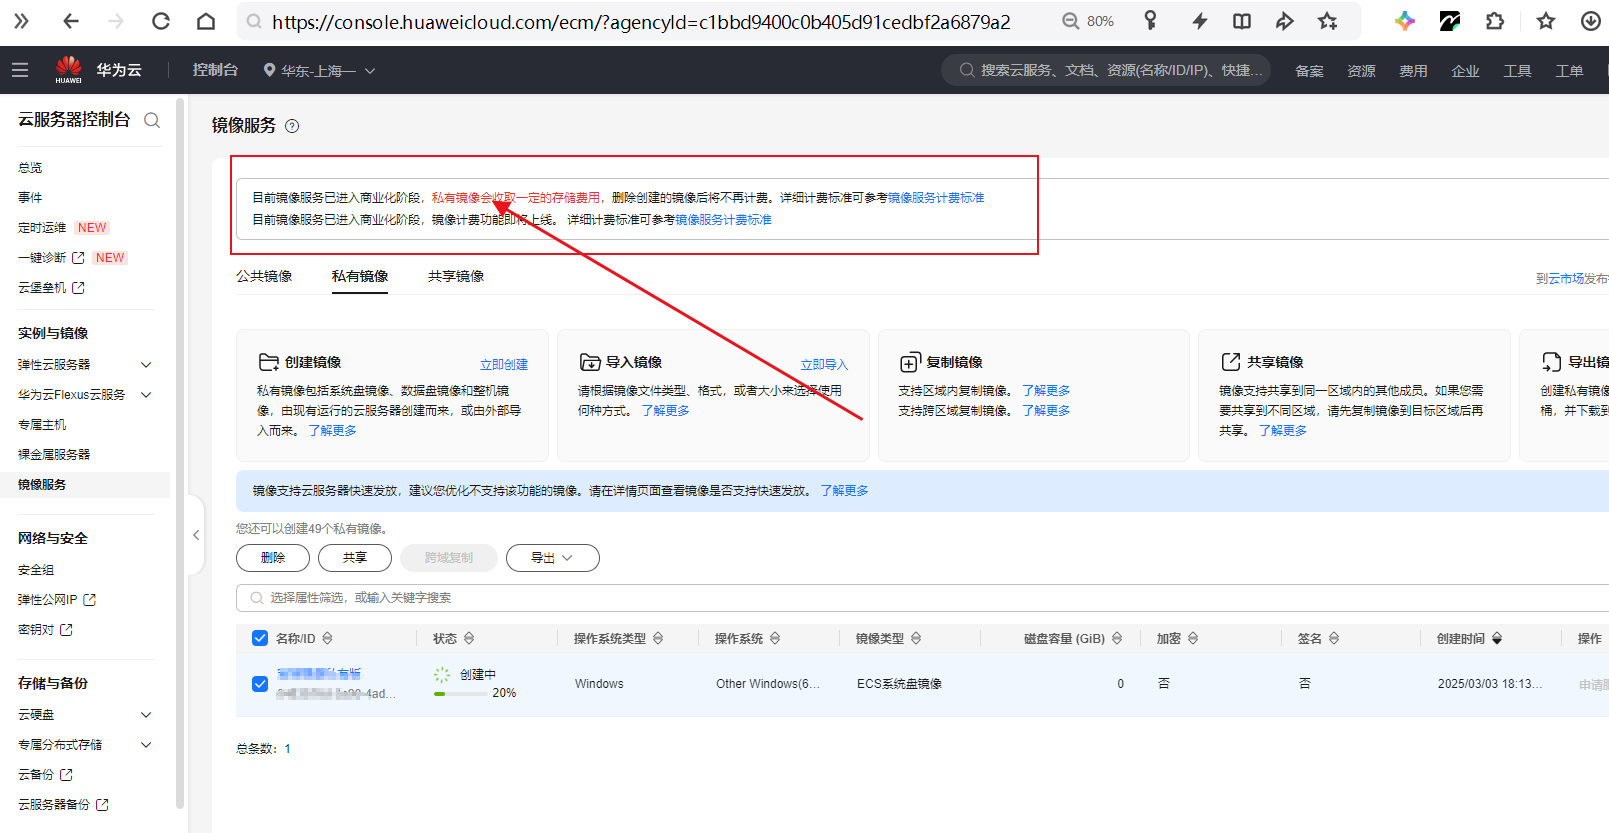Image resolution: width=1609 pixels, height=833 pixels.
Task: Select the 私有镜像 tab
Action: point(360,277)
